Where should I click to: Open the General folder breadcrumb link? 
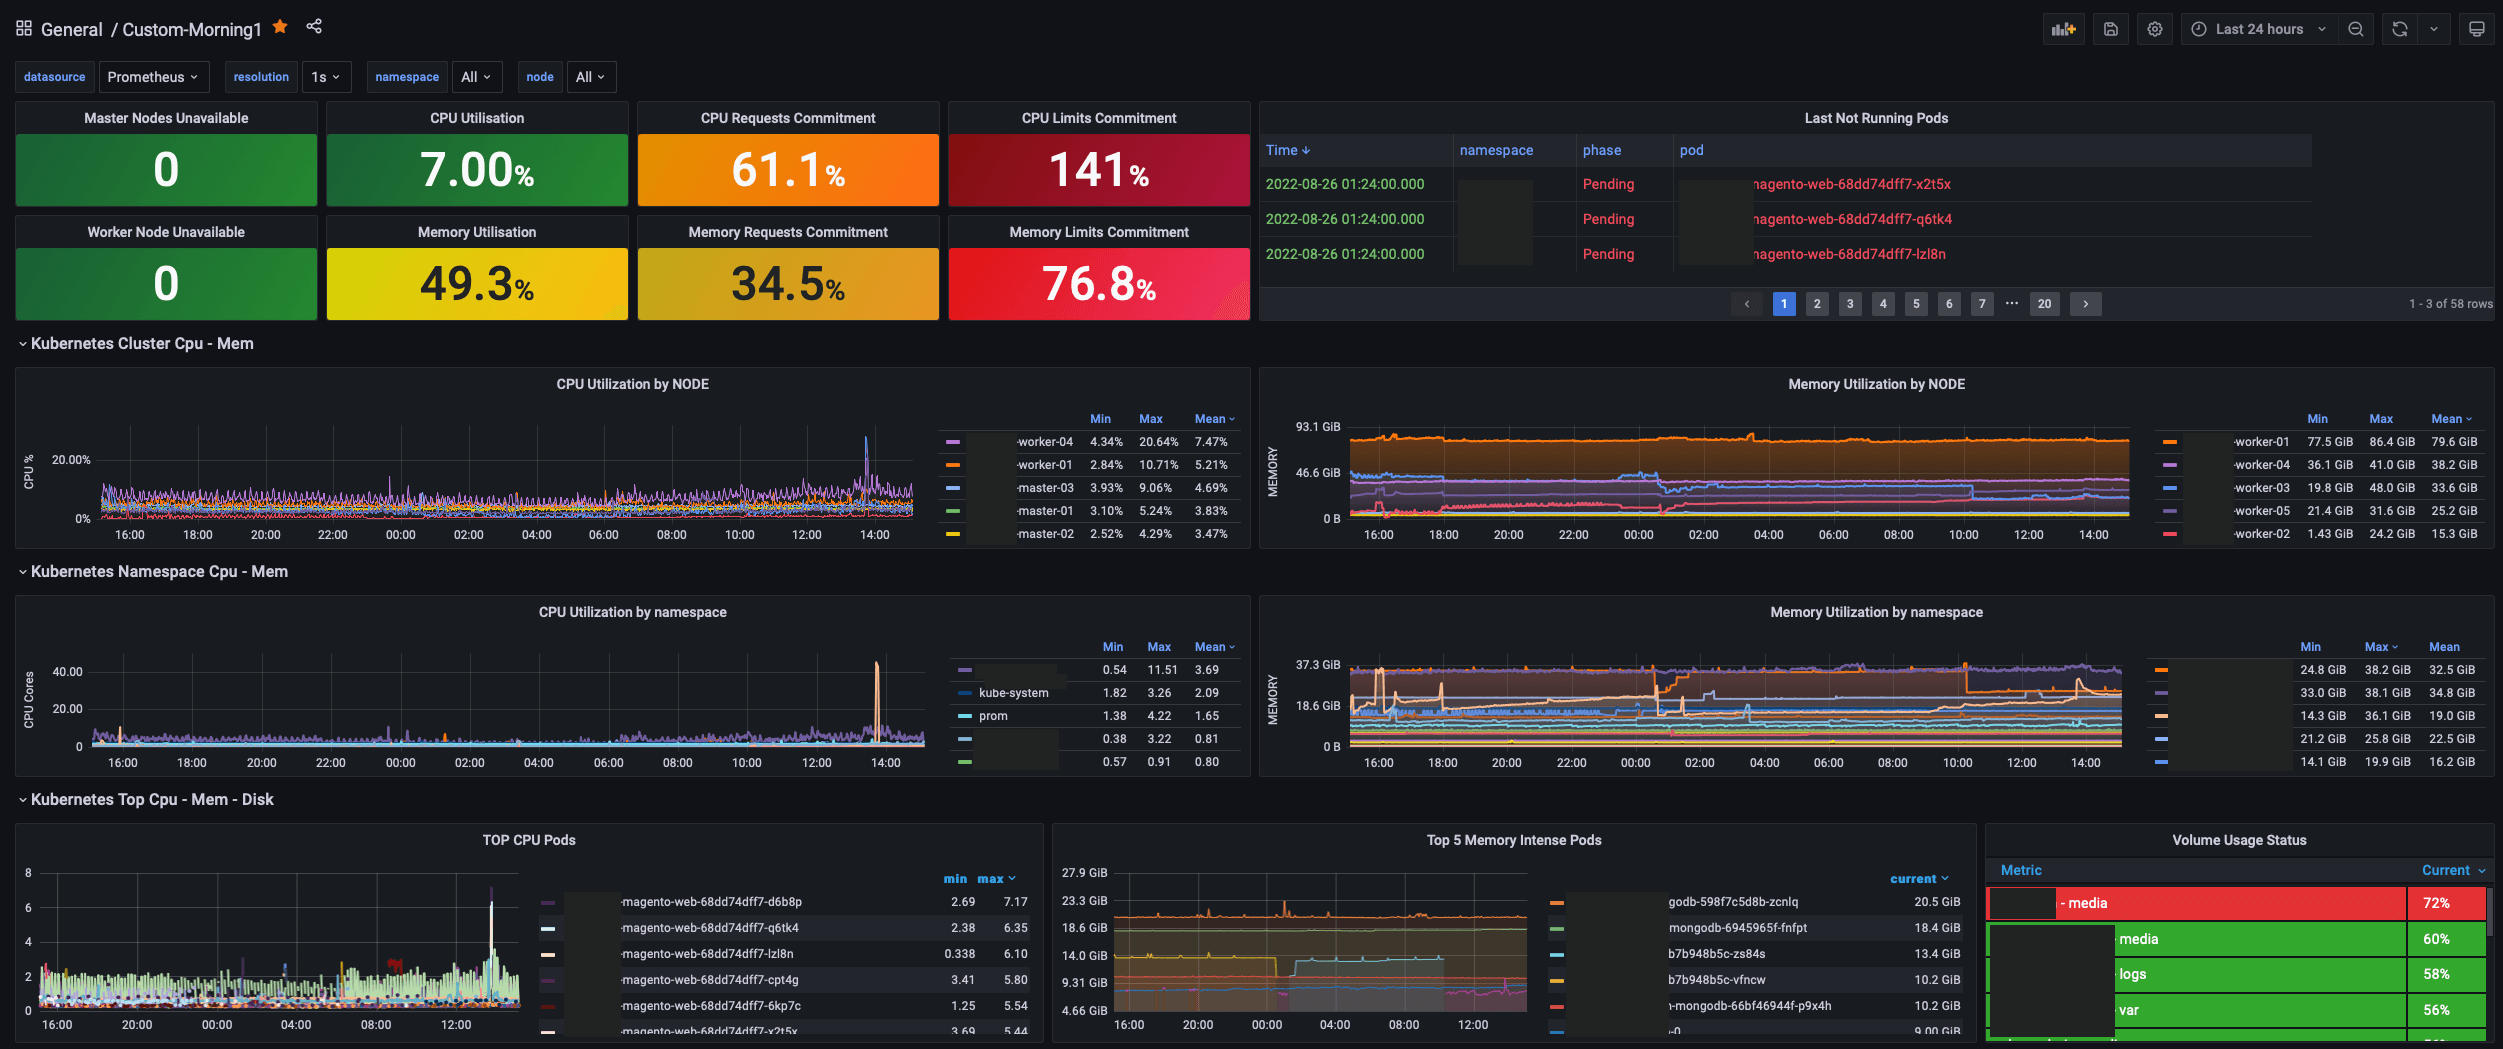pyautogui.click(x=71, y=29)
